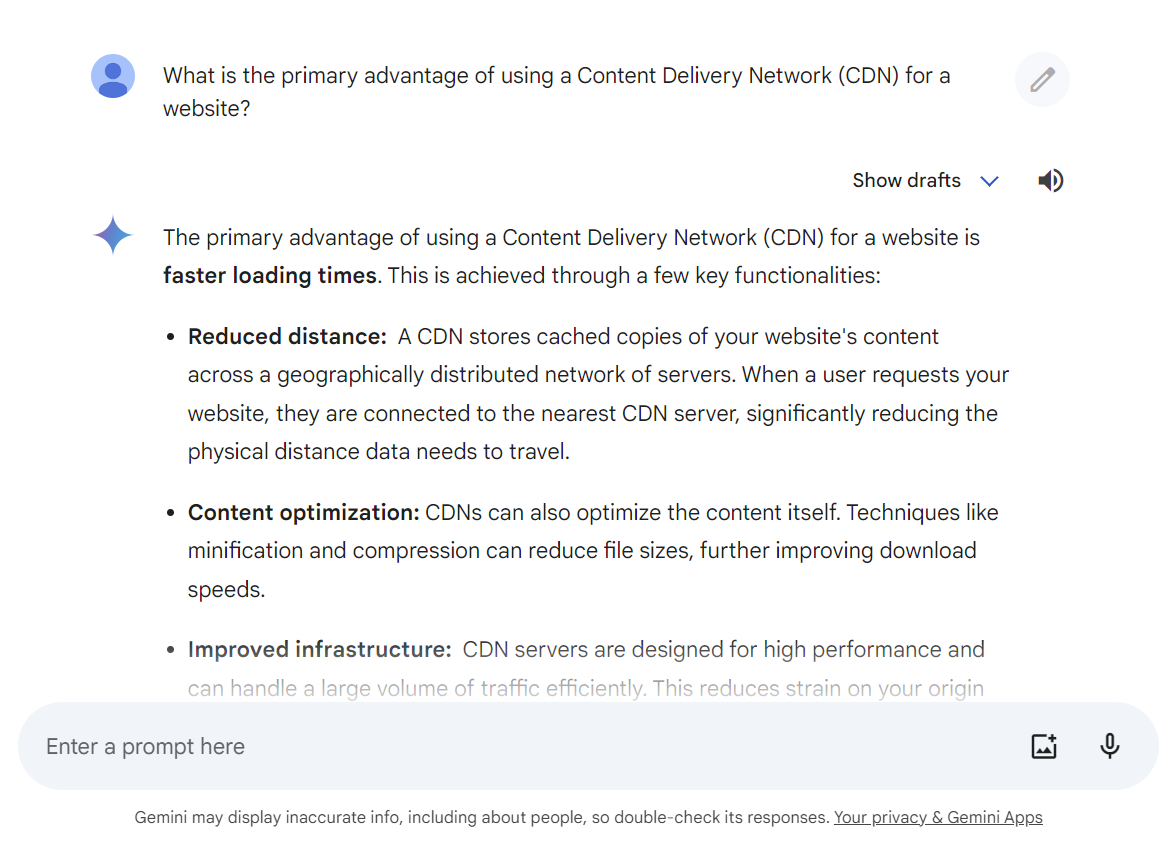Click the Show drafts label
The width and height of the screenshot is (1171, 842).
(x=906, y=181)
